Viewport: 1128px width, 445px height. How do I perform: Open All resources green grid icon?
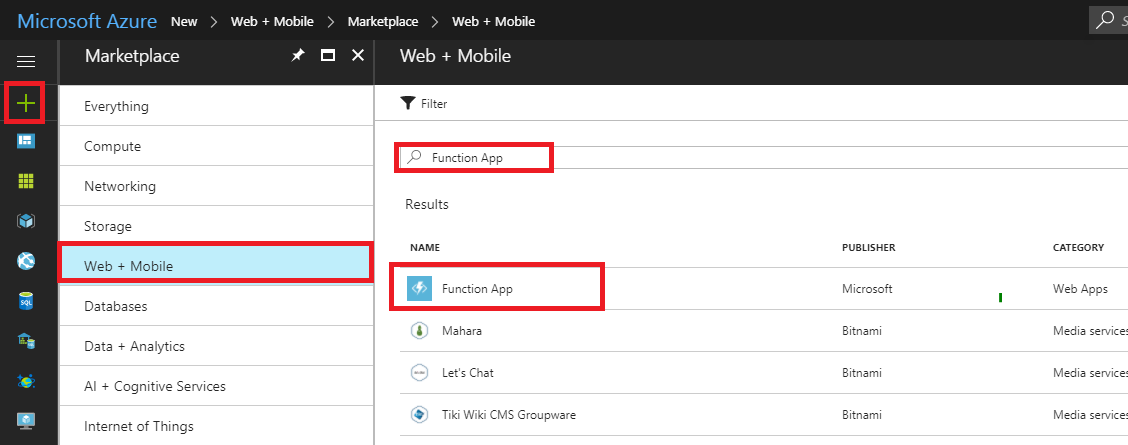[27, 181]
